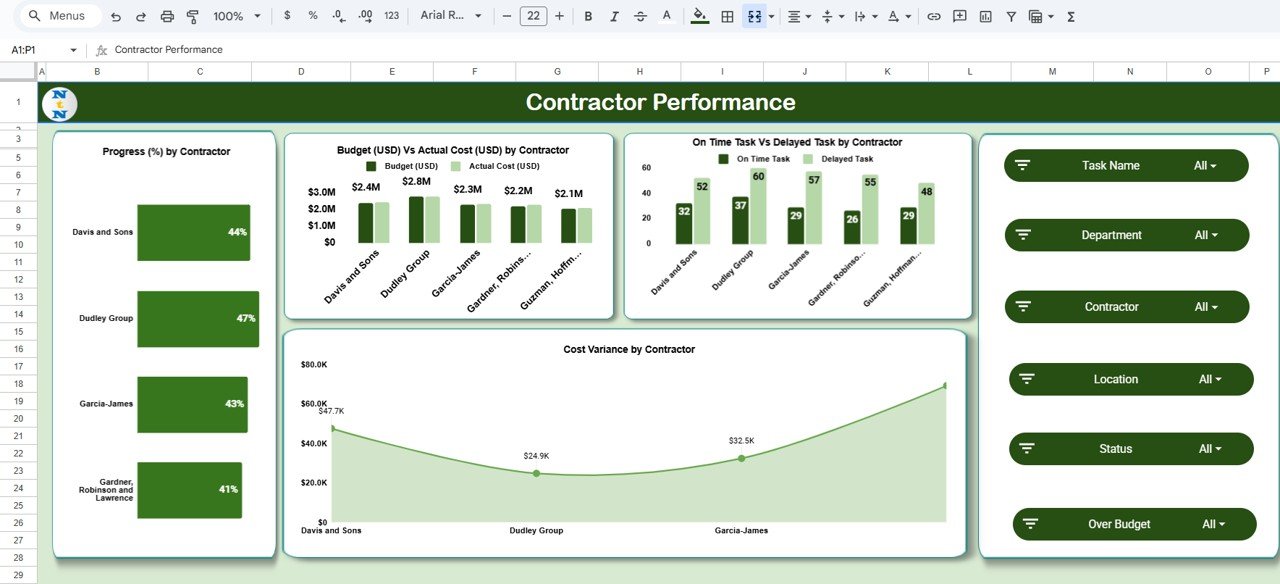Click the Functions (Σ) icon
Image resolution: width=1280 pixels, height=584 pixels.
[1069, 16]
